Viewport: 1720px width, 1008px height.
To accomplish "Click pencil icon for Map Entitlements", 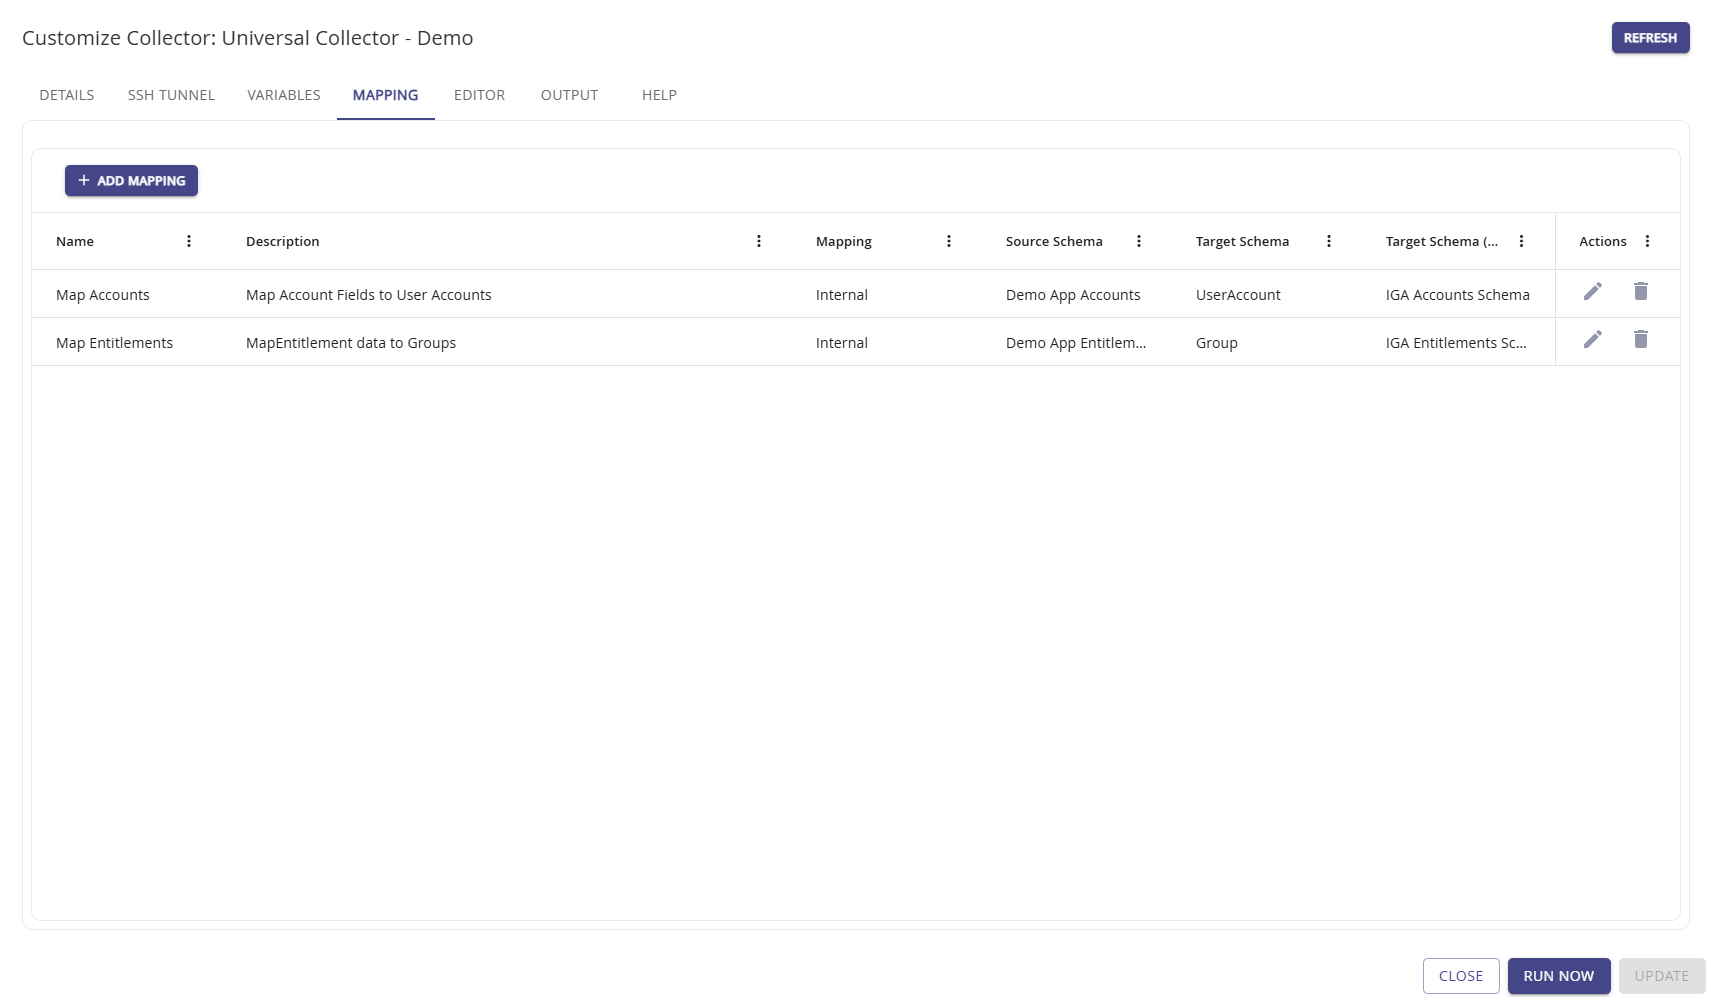I will coord(1592,339).
